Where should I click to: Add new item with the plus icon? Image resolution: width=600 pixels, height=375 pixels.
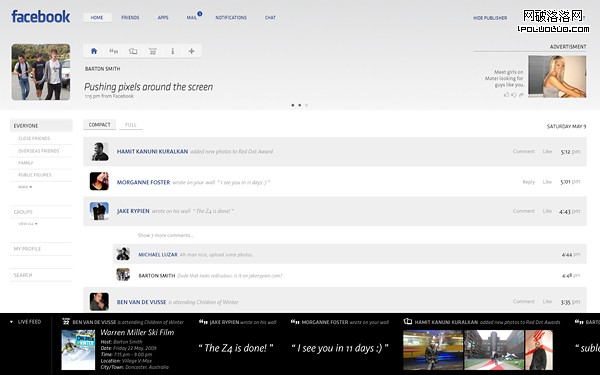(192, 51)
